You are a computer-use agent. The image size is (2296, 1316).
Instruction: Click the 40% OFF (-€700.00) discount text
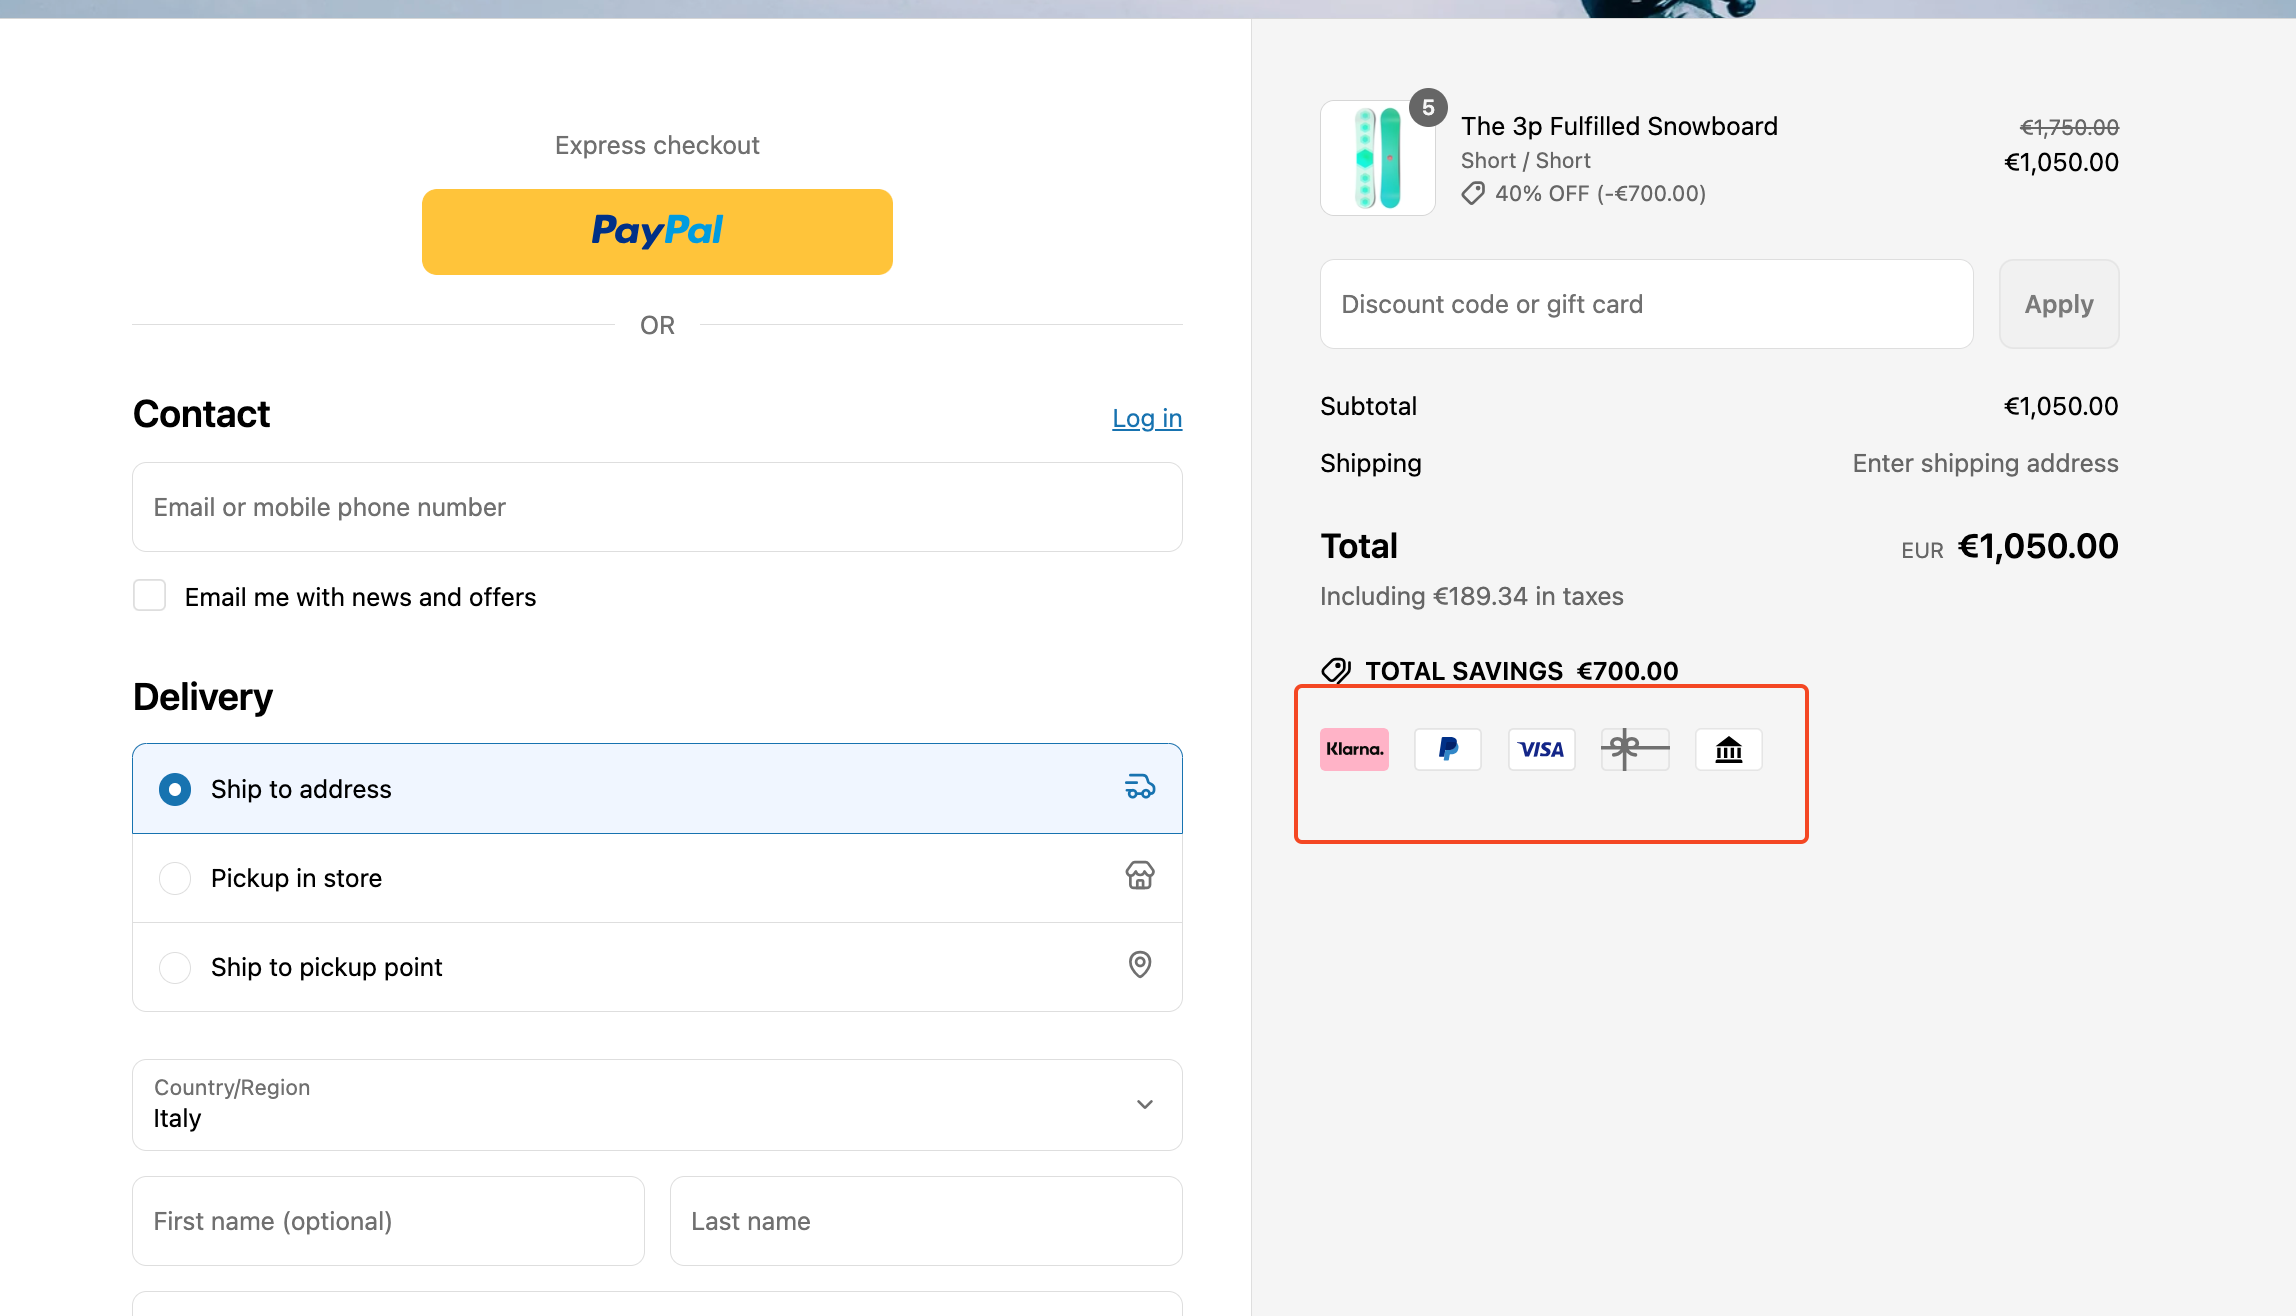point(1600,193)
